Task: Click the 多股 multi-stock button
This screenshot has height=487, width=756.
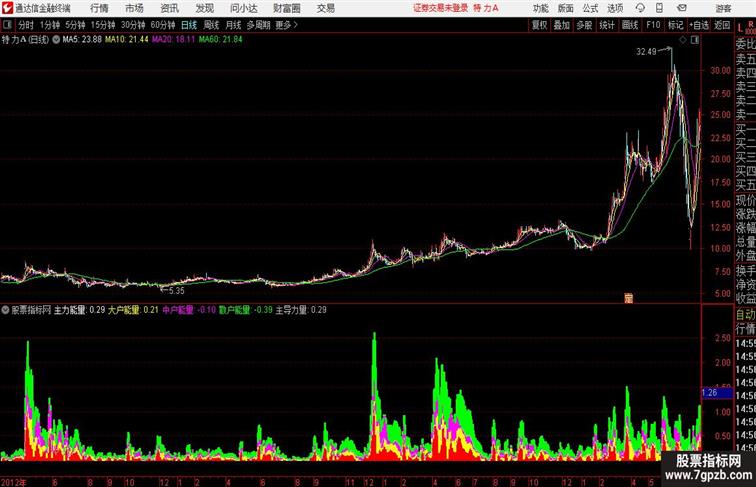Action: coord(584,25)
